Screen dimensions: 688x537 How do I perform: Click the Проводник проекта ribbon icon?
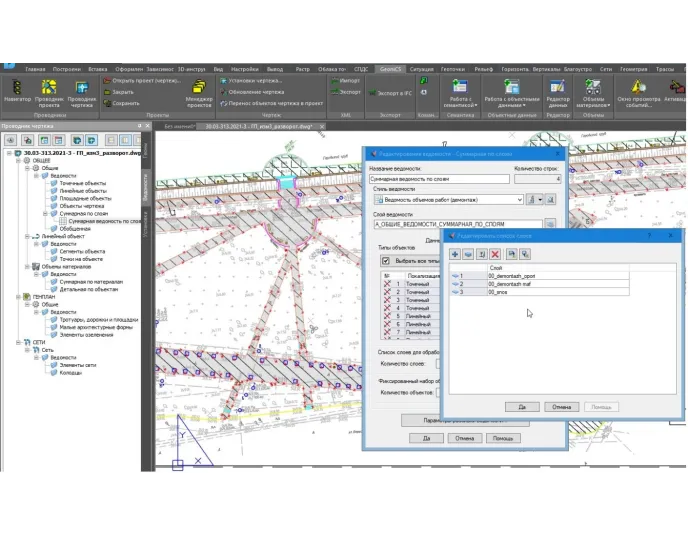(x=50, y=88)
